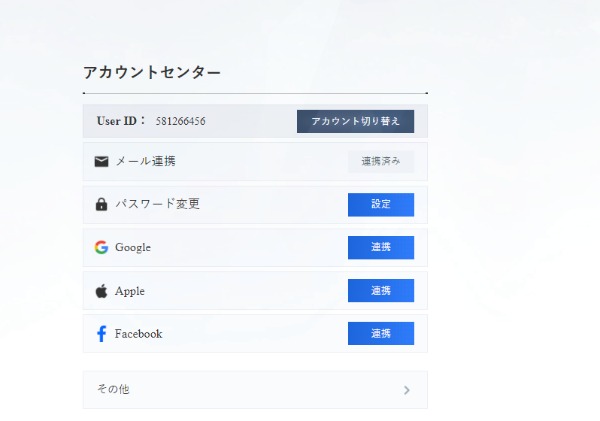Click the Facebook text label
Screen dimensions: 600x421
pyautogui.click(x=138, y=334)
